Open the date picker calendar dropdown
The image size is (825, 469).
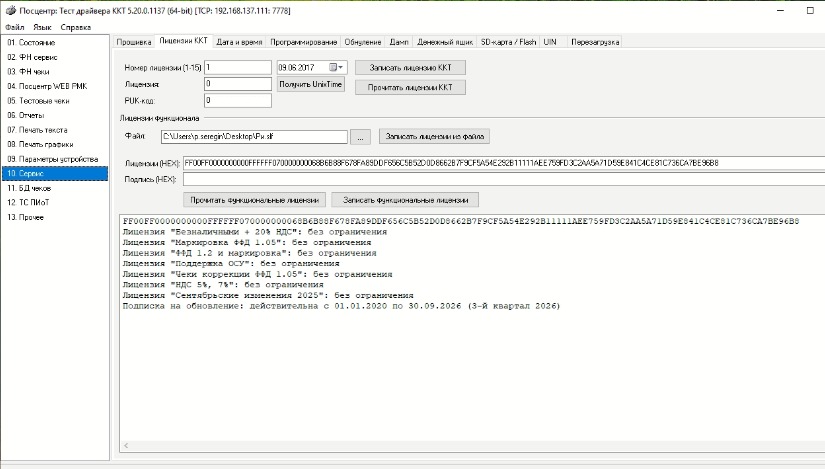click(336, 67)
